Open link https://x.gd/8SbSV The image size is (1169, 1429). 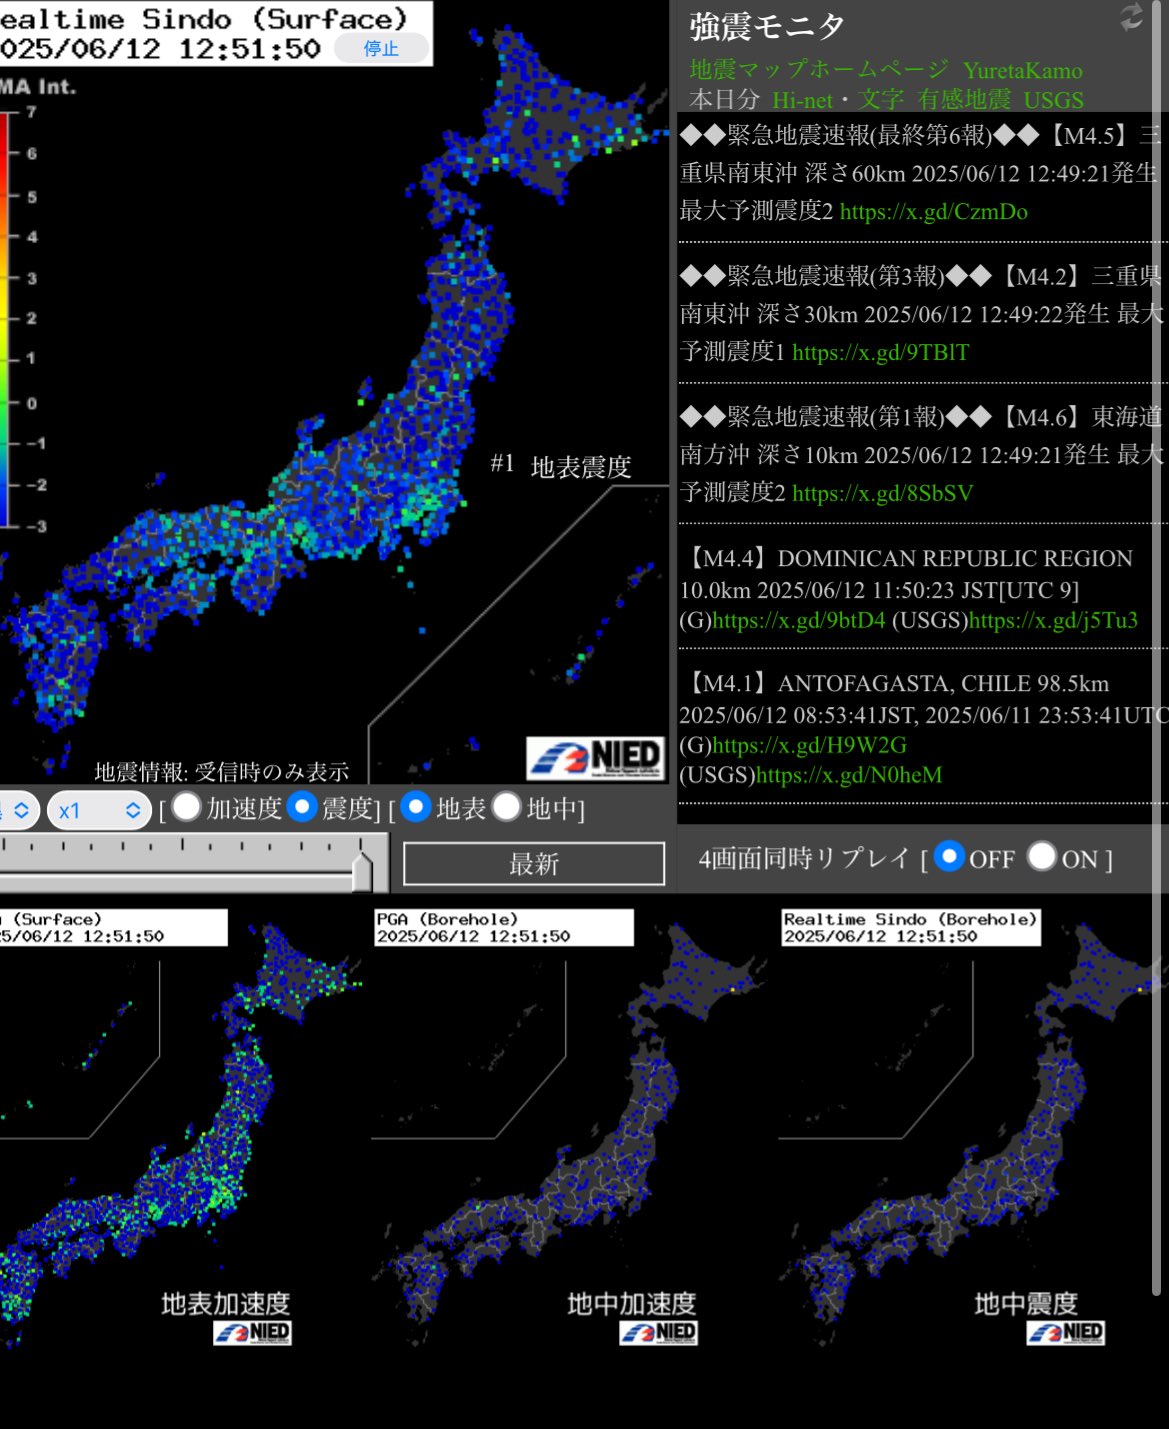point(882,493)
